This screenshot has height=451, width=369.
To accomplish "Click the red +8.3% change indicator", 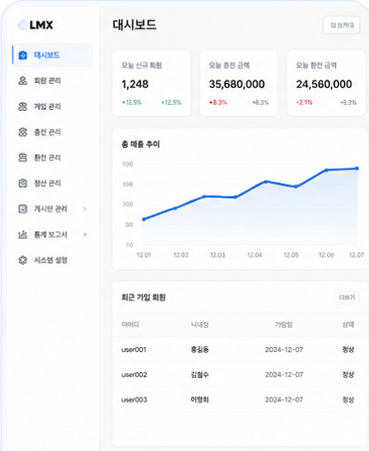I will pos(218,102).
